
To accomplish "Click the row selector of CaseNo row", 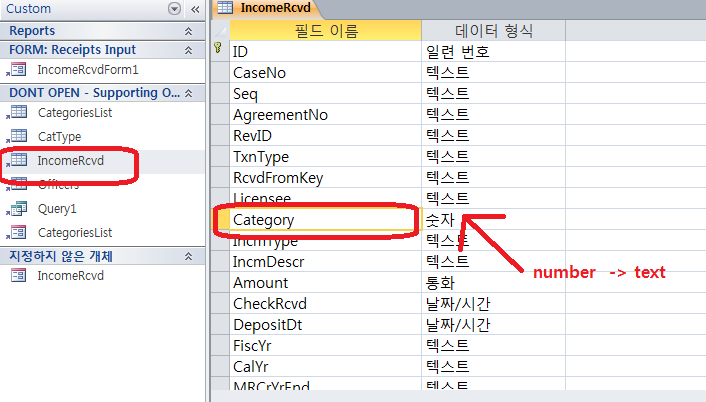I will point(220,72).
